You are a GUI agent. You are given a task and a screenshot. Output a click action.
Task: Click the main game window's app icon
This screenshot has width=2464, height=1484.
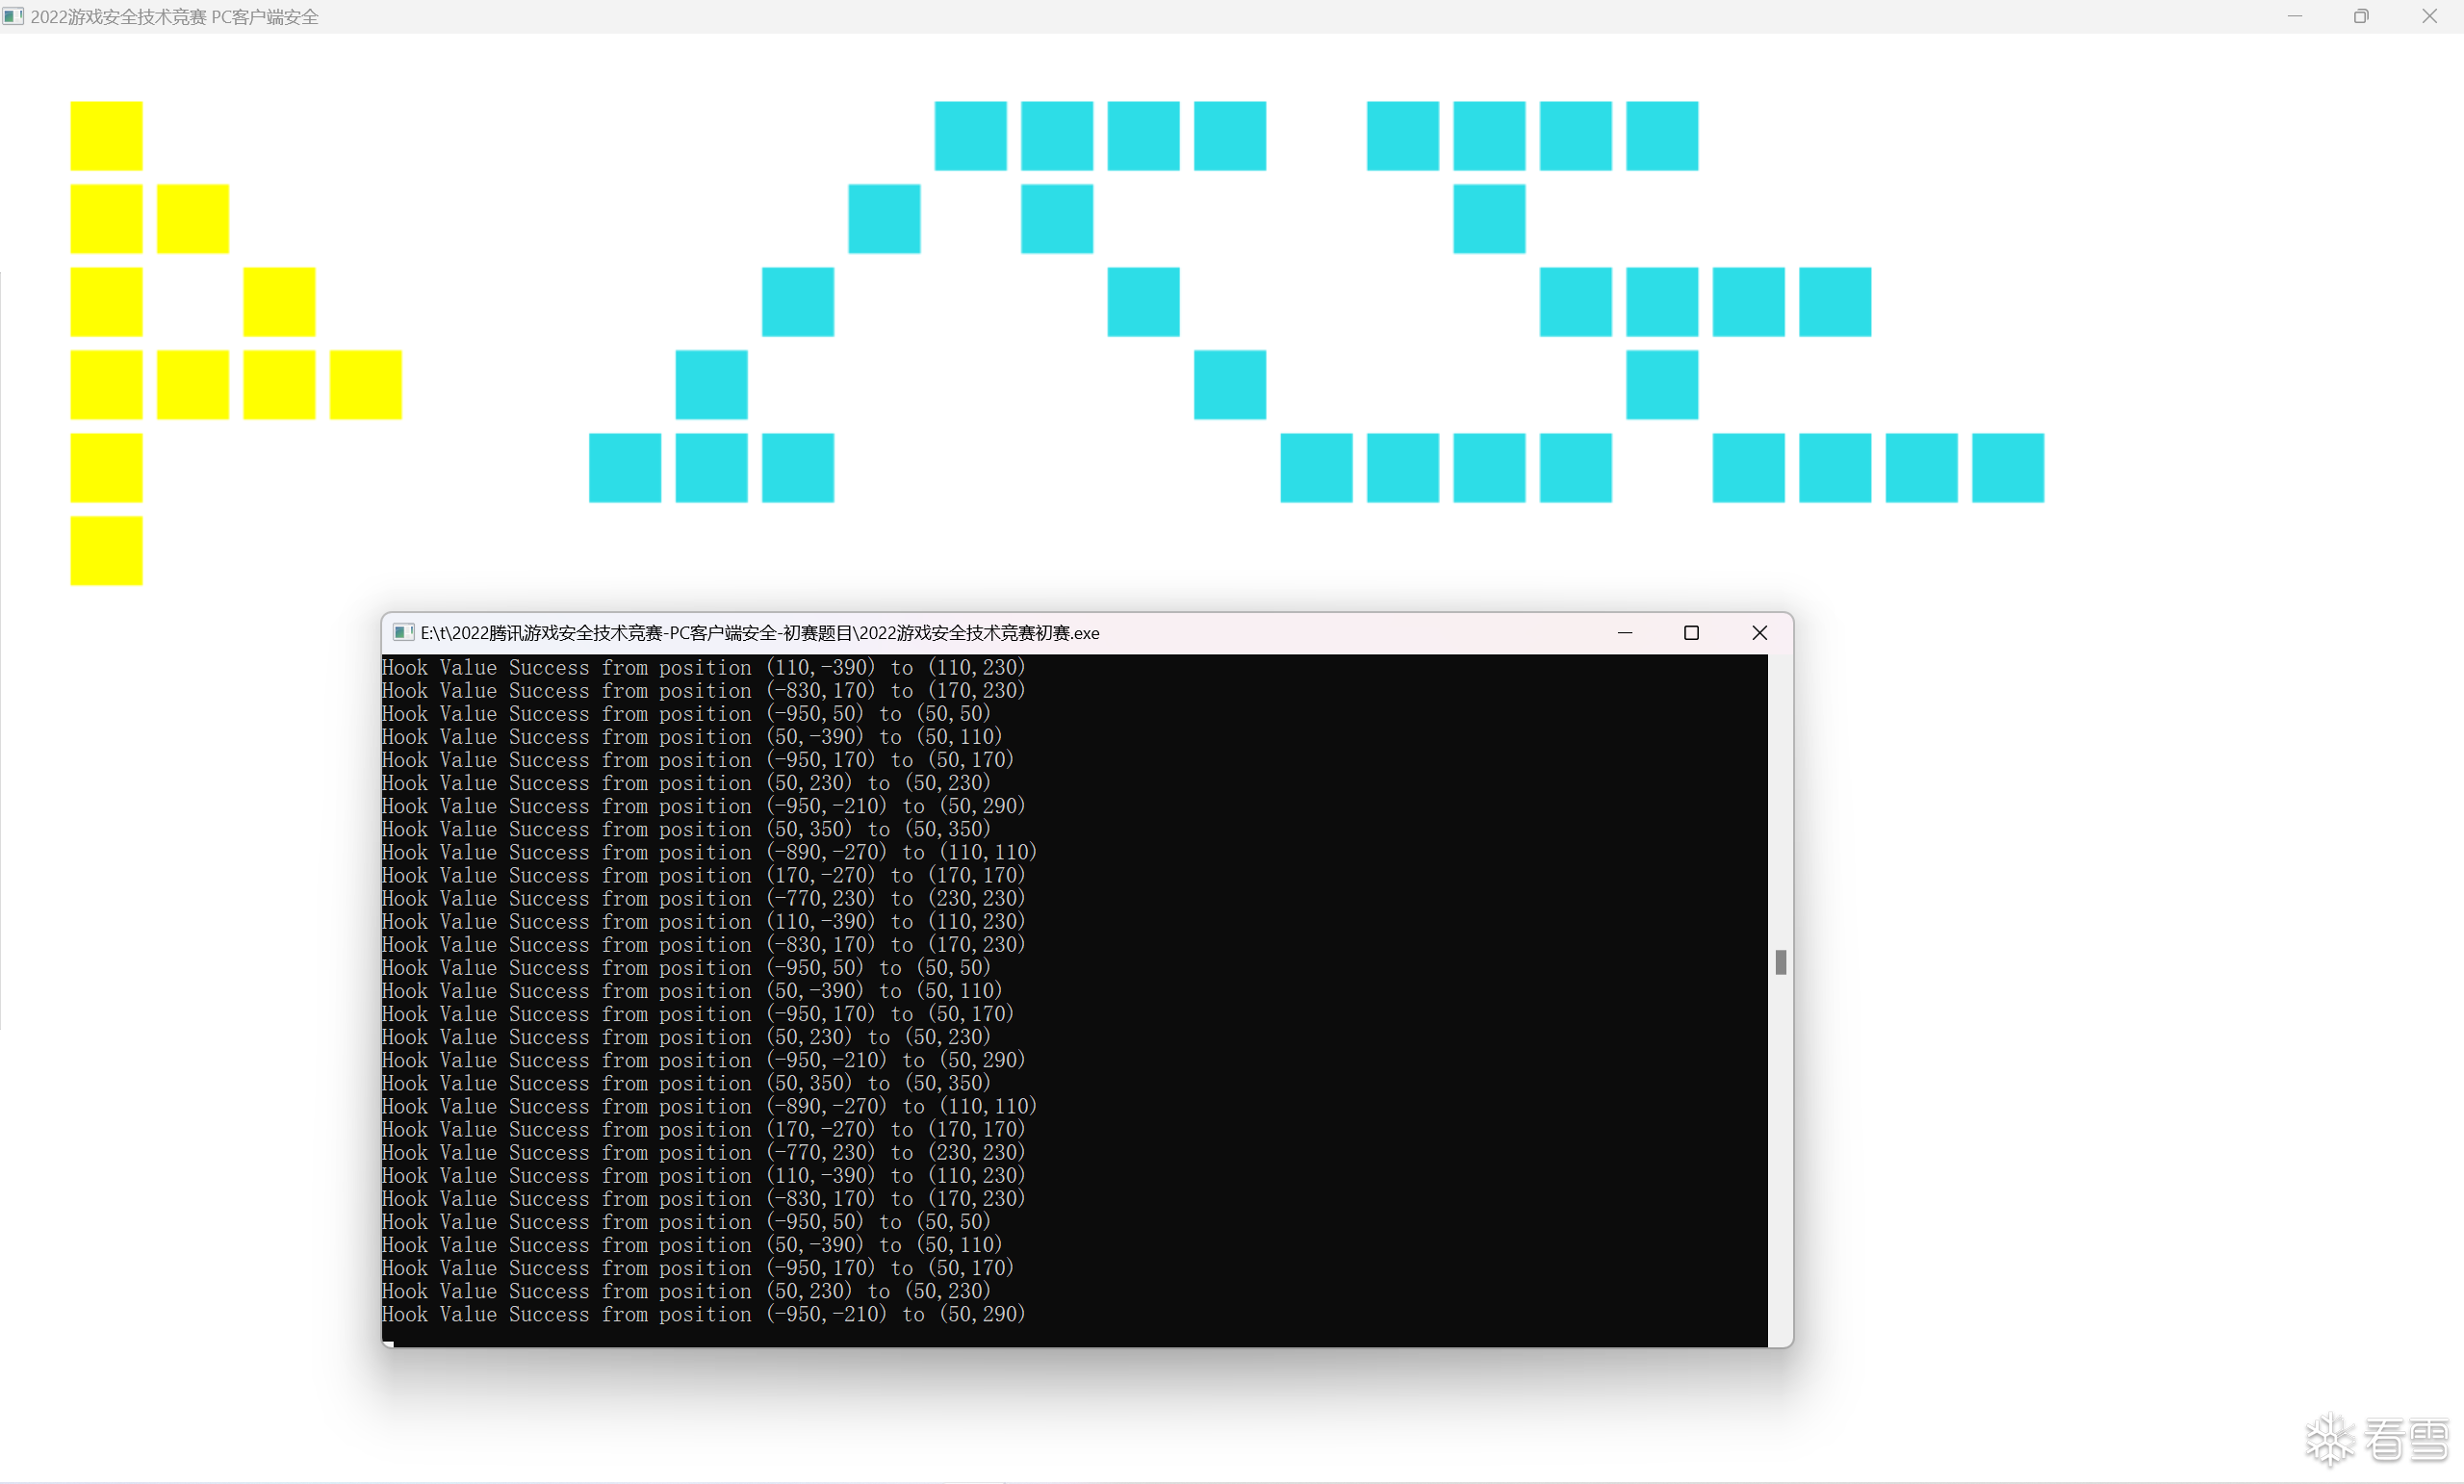[x=13, y=16]
